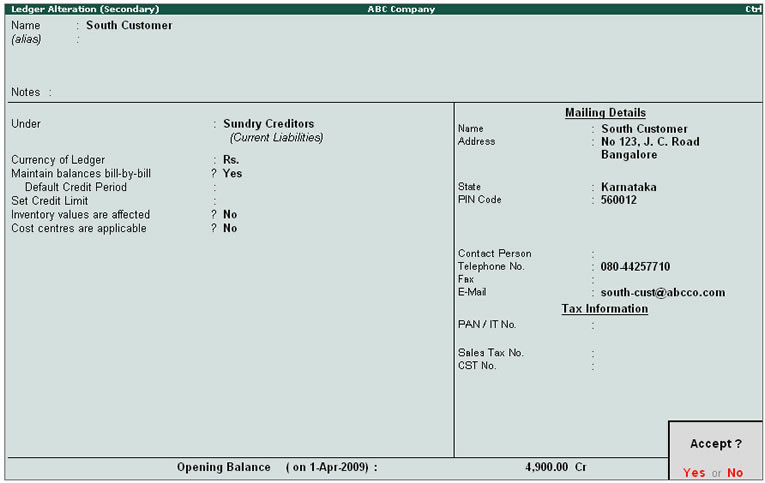Viewport: 765px width, 483px height.
Task: Click the (on 1-Apr-2009) date text
Action: (x=327, y=467)
